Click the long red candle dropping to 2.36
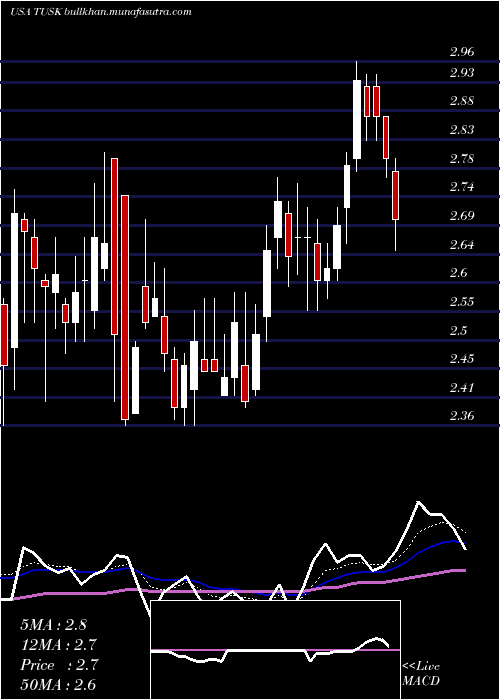500x700 pixels. [125, 307]
